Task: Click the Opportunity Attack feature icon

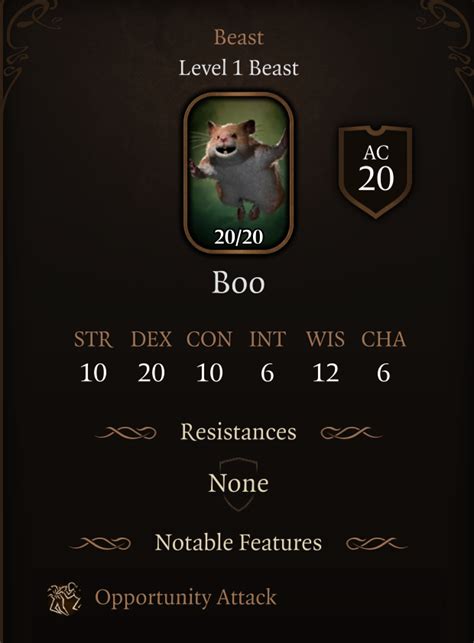Action: 64,598
